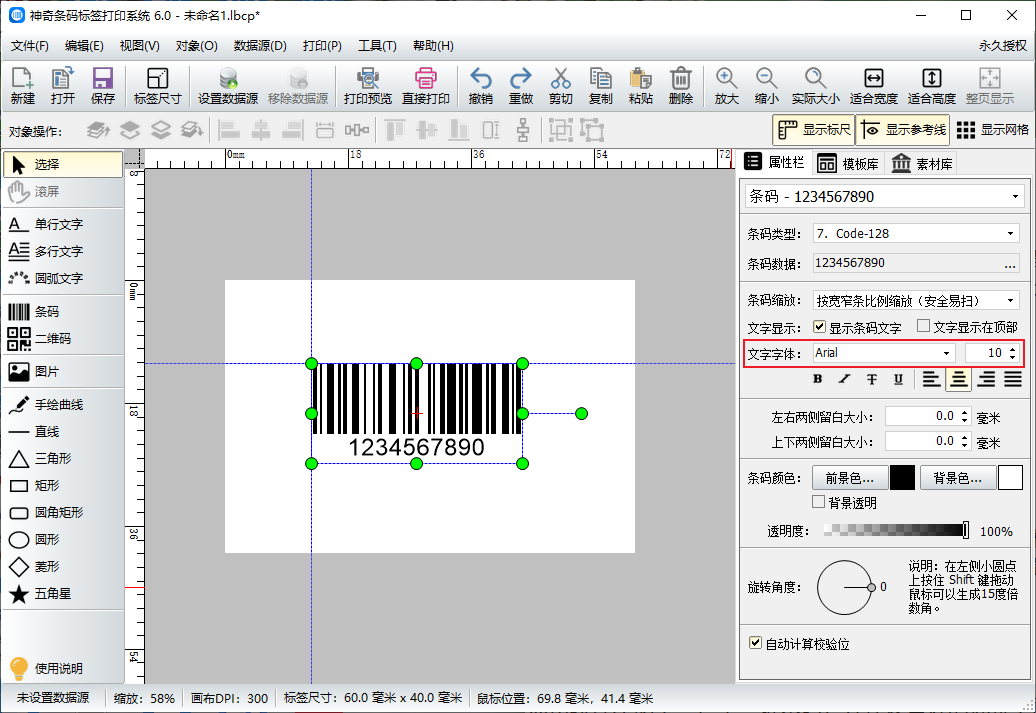This screenshot has width=1036, height=713.
Task: Switch to the 模板库 tab
Action: 848,163
